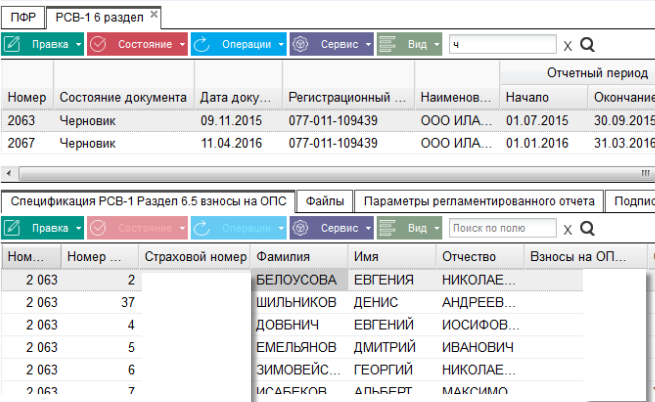Sort by Взносы на ОП... column header
The width and height of the screenshot is (655, 402).
pos(585,257)
